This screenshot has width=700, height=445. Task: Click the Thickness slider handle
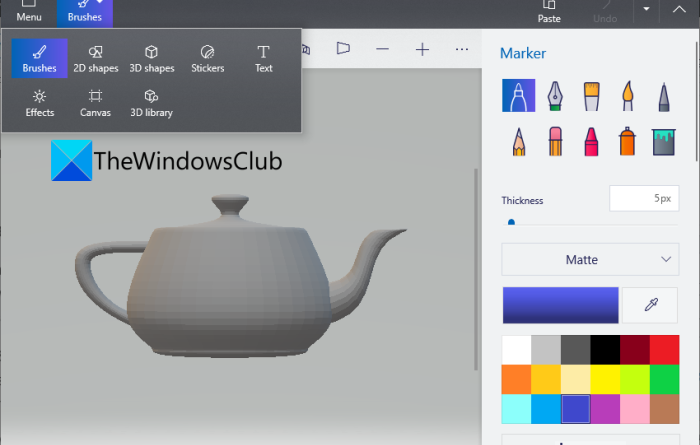point(512,222)
